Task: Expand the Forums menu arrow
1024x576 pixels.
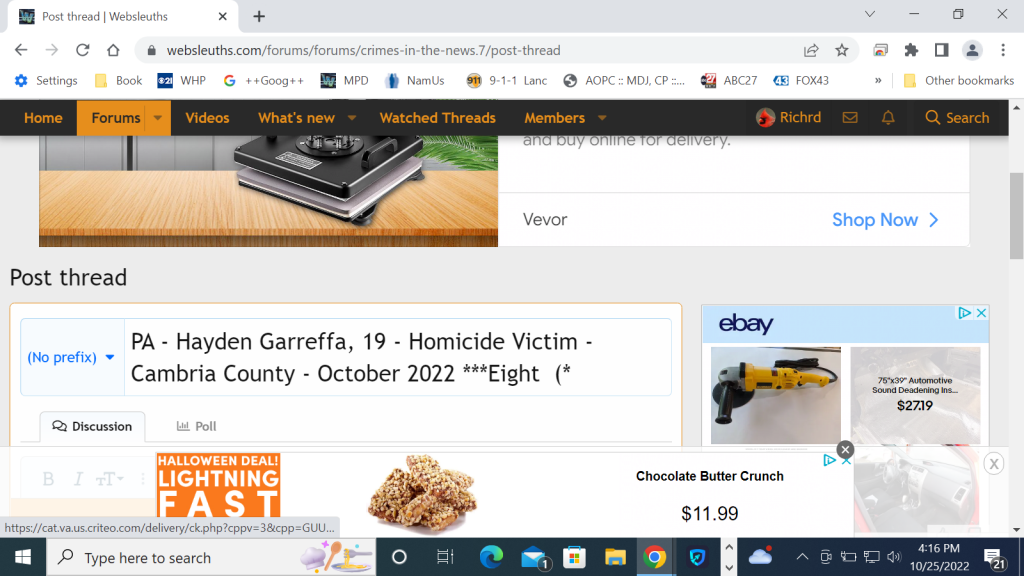Action: click(x=157, y=118)
